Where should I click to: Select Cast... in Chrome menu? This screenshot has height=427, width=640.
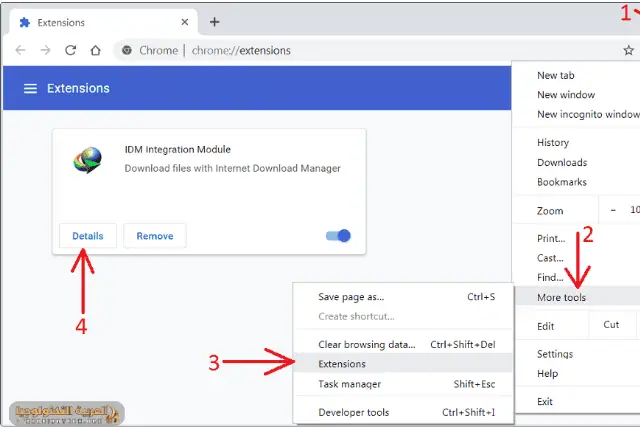pyautogui.click(x=550, y=258)
